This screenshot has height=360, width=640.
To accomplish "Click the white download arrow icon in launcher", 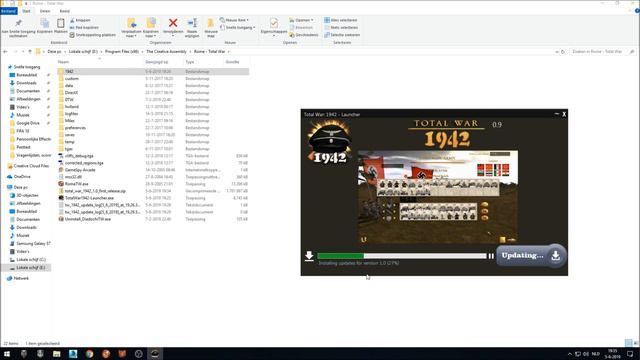I will click(x=309, y=256).
